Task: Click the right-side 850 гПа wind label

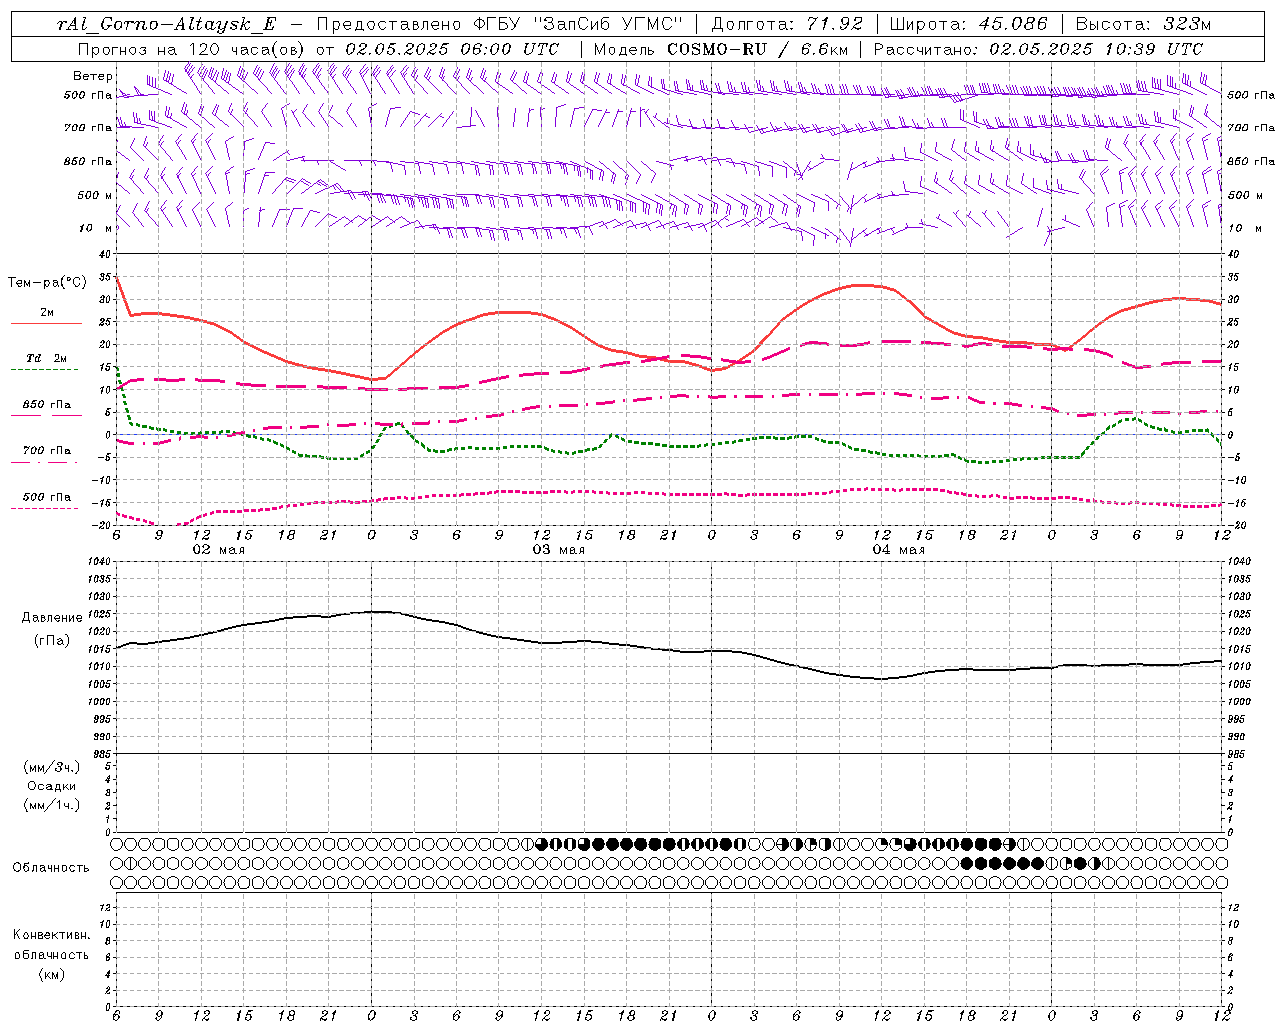Action: pos(1251,161)
